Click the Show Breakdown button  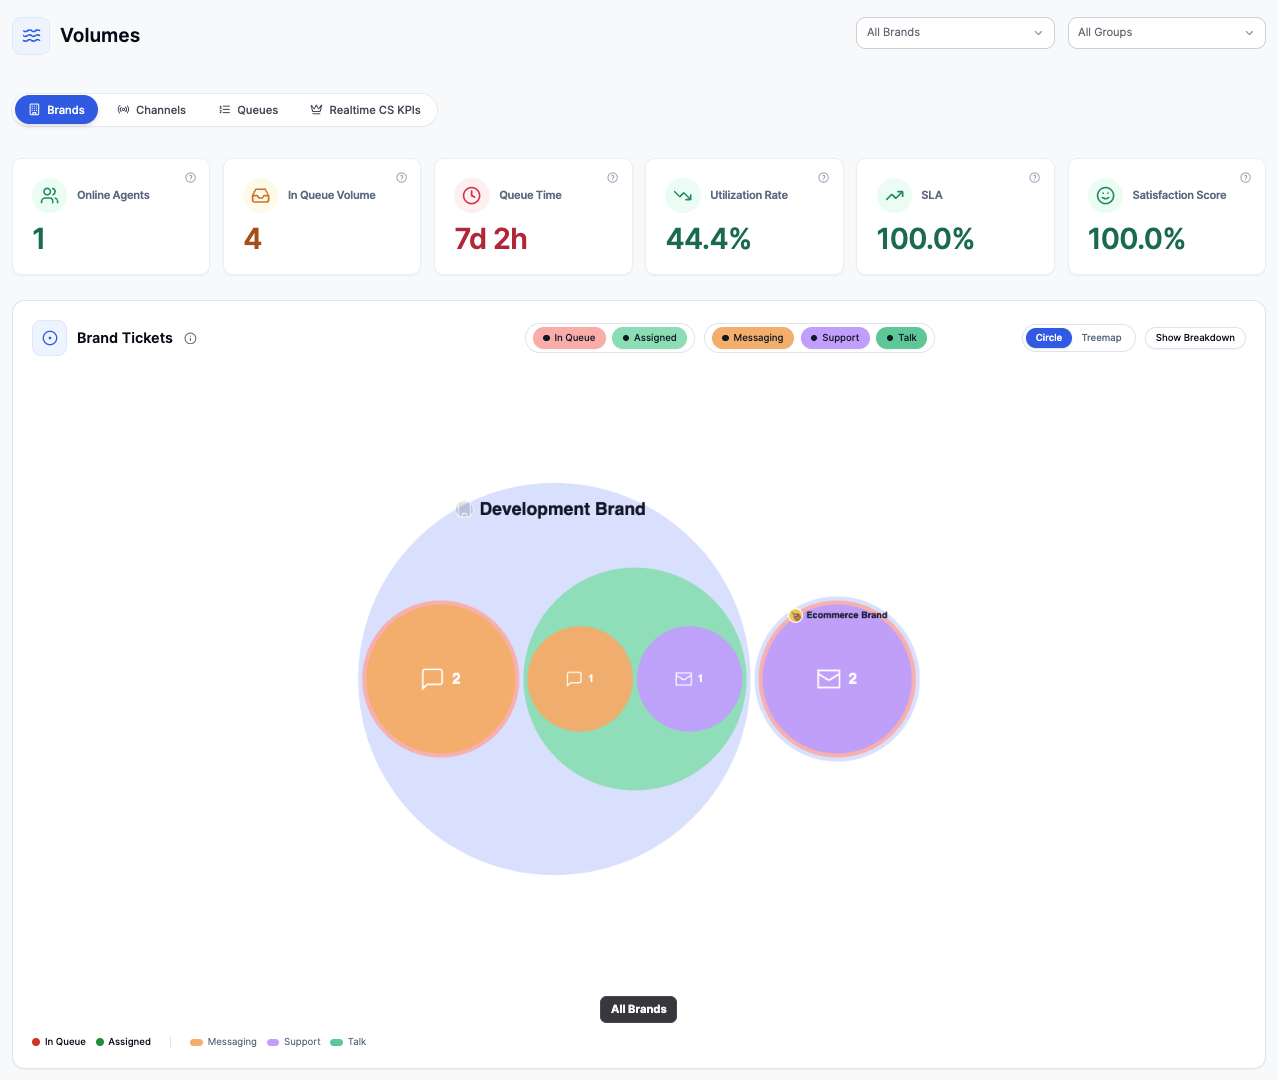[1195, 338]
